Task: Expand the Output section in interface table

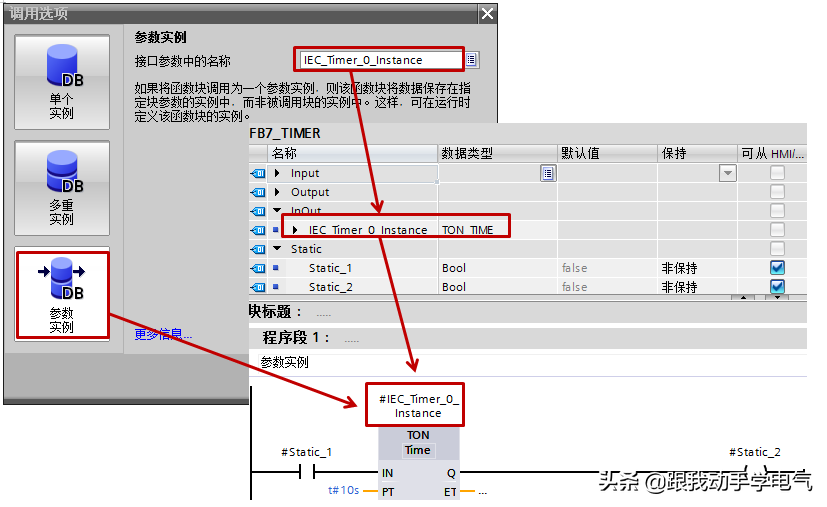Action: click(278, 192)
